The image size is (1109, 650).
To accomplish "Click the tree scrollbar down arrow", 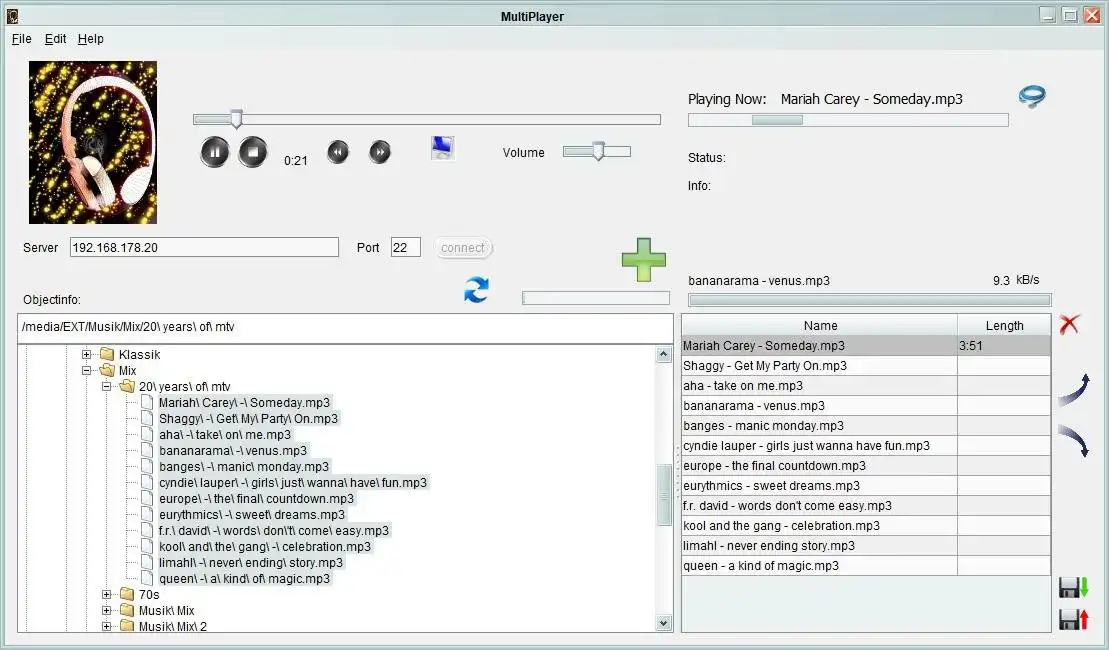I will coord(663,623).
